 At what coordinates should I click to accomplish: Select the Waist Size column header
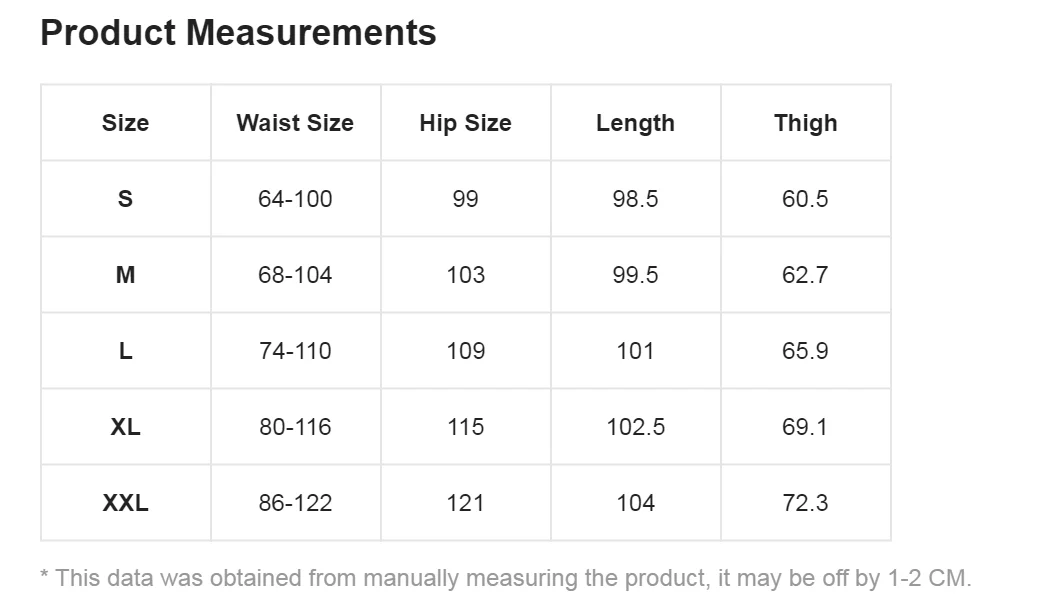(x=295, y=123)
